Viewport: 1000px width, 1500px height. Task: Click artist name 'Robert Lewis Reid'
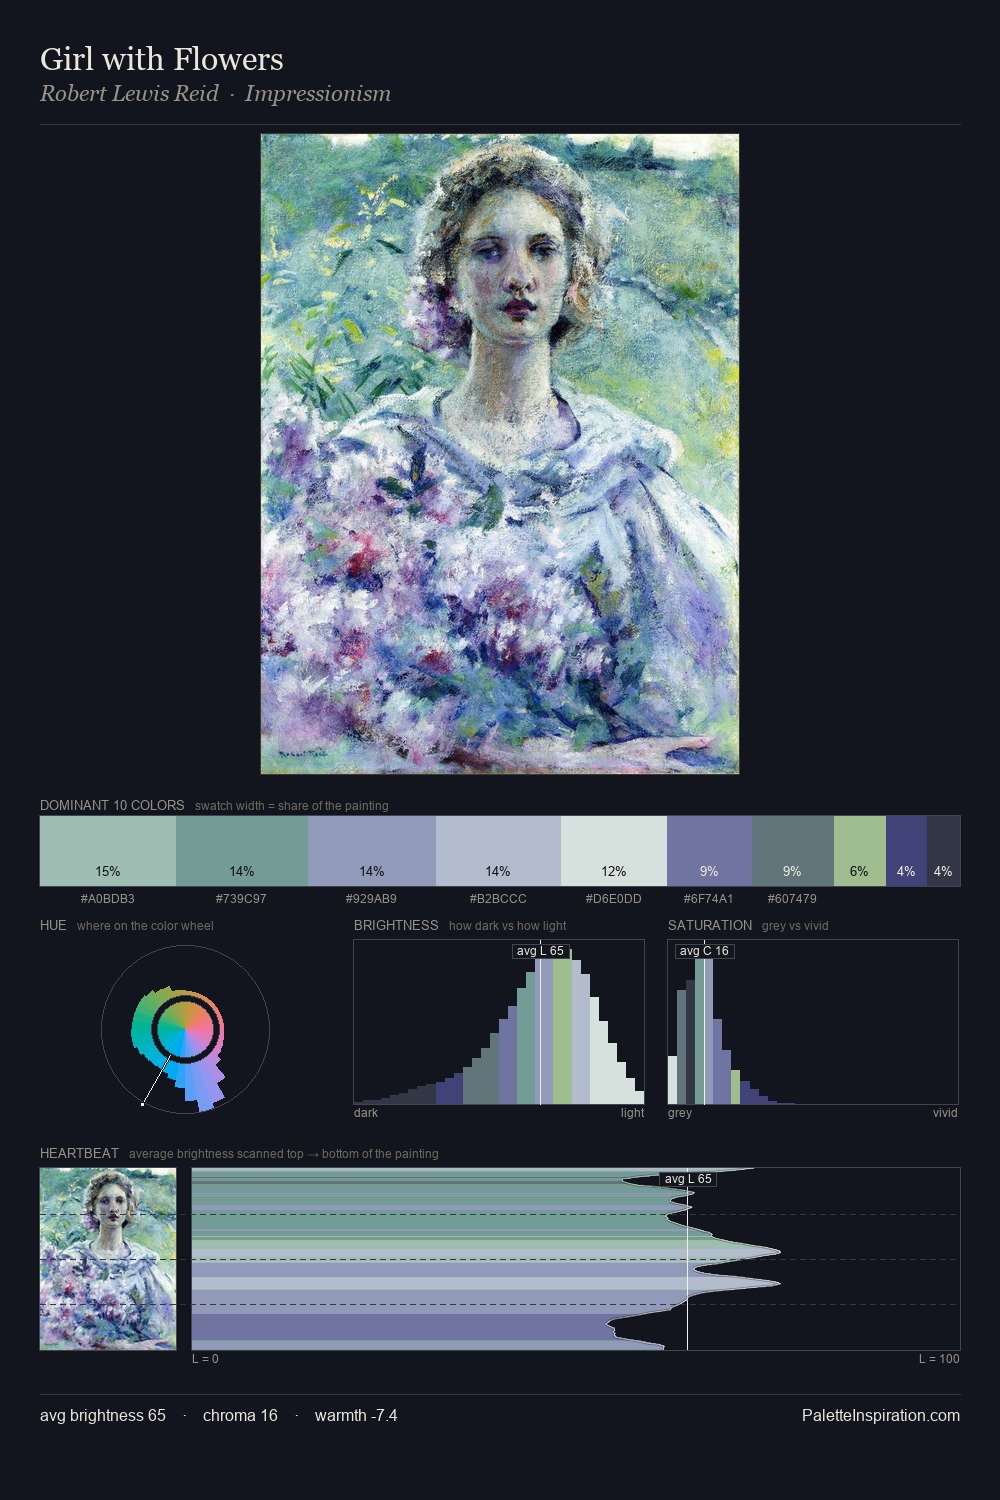click(129, 93)
